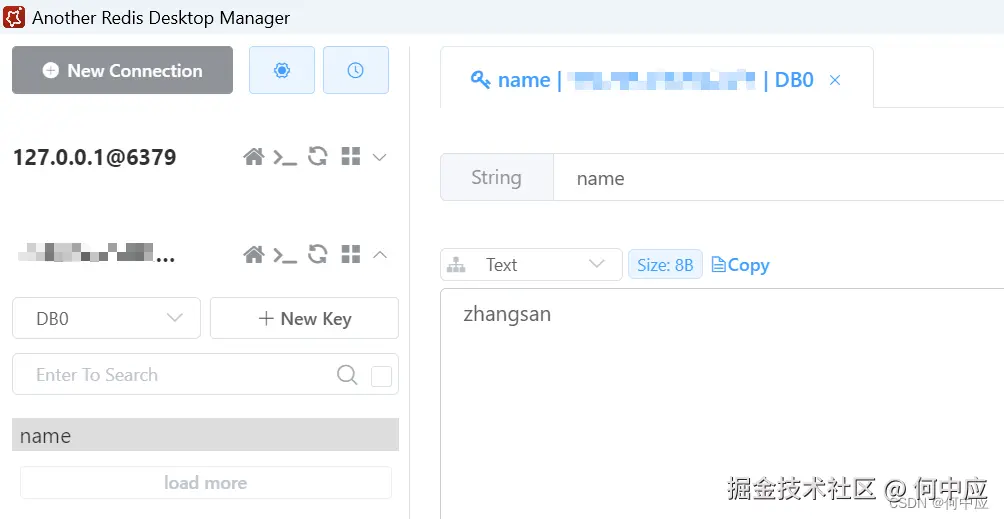This screenshot has height=519, width=1004.
Task: Select the name key in list
Action: click(205, 436)
